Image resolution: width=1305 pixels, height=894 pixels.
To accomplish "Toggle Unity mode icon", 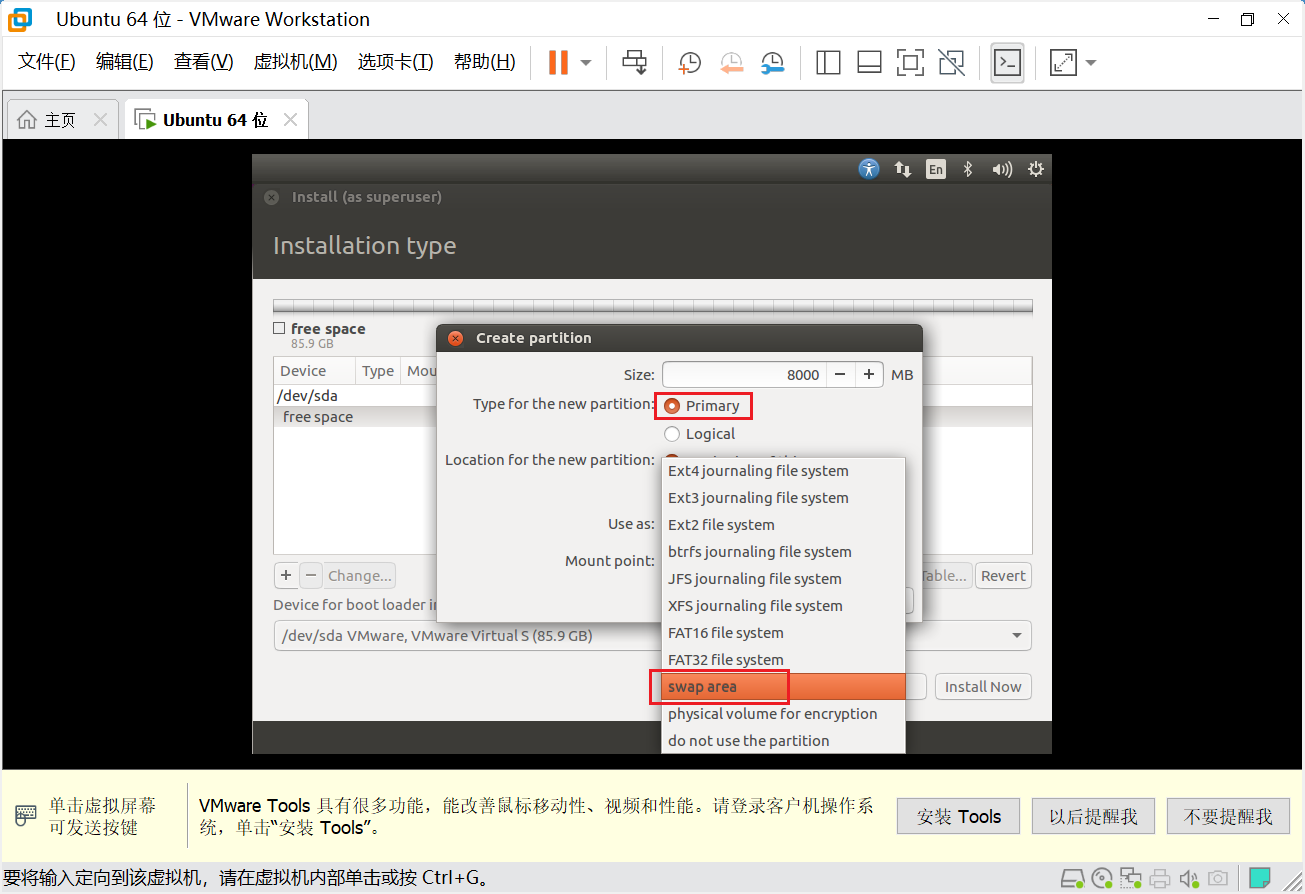I will (x=951, y=63).
